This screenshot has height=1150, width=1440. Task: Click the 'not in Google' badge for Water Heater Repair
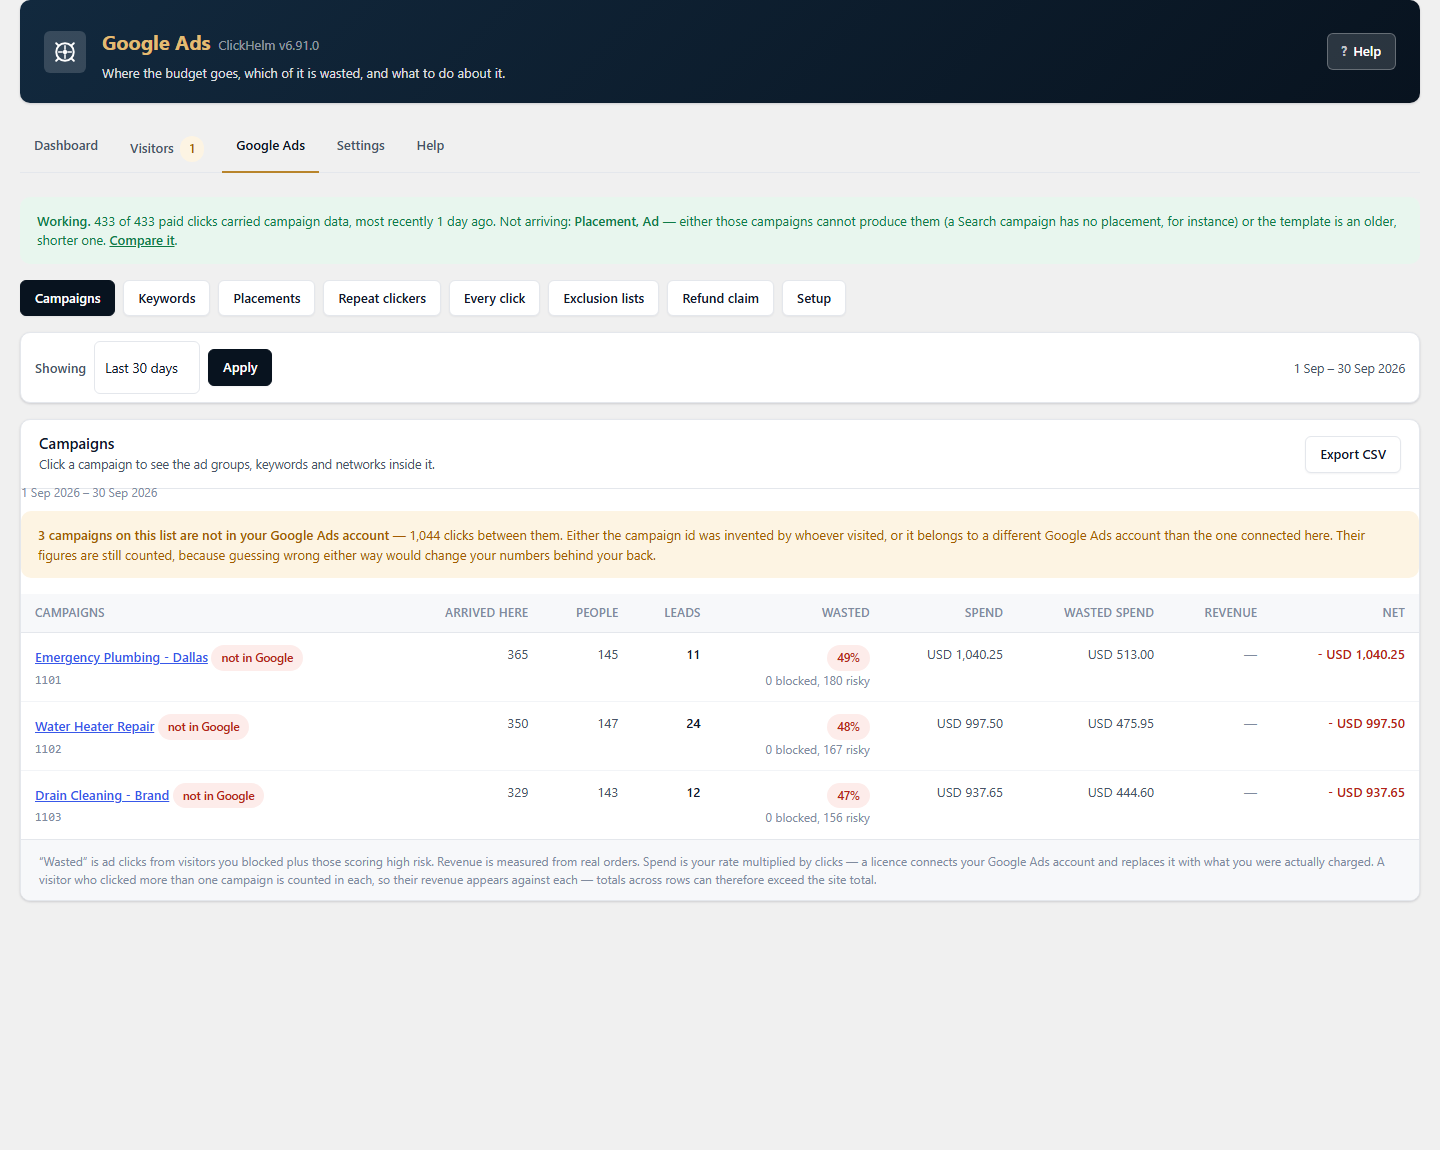point(204,727)
